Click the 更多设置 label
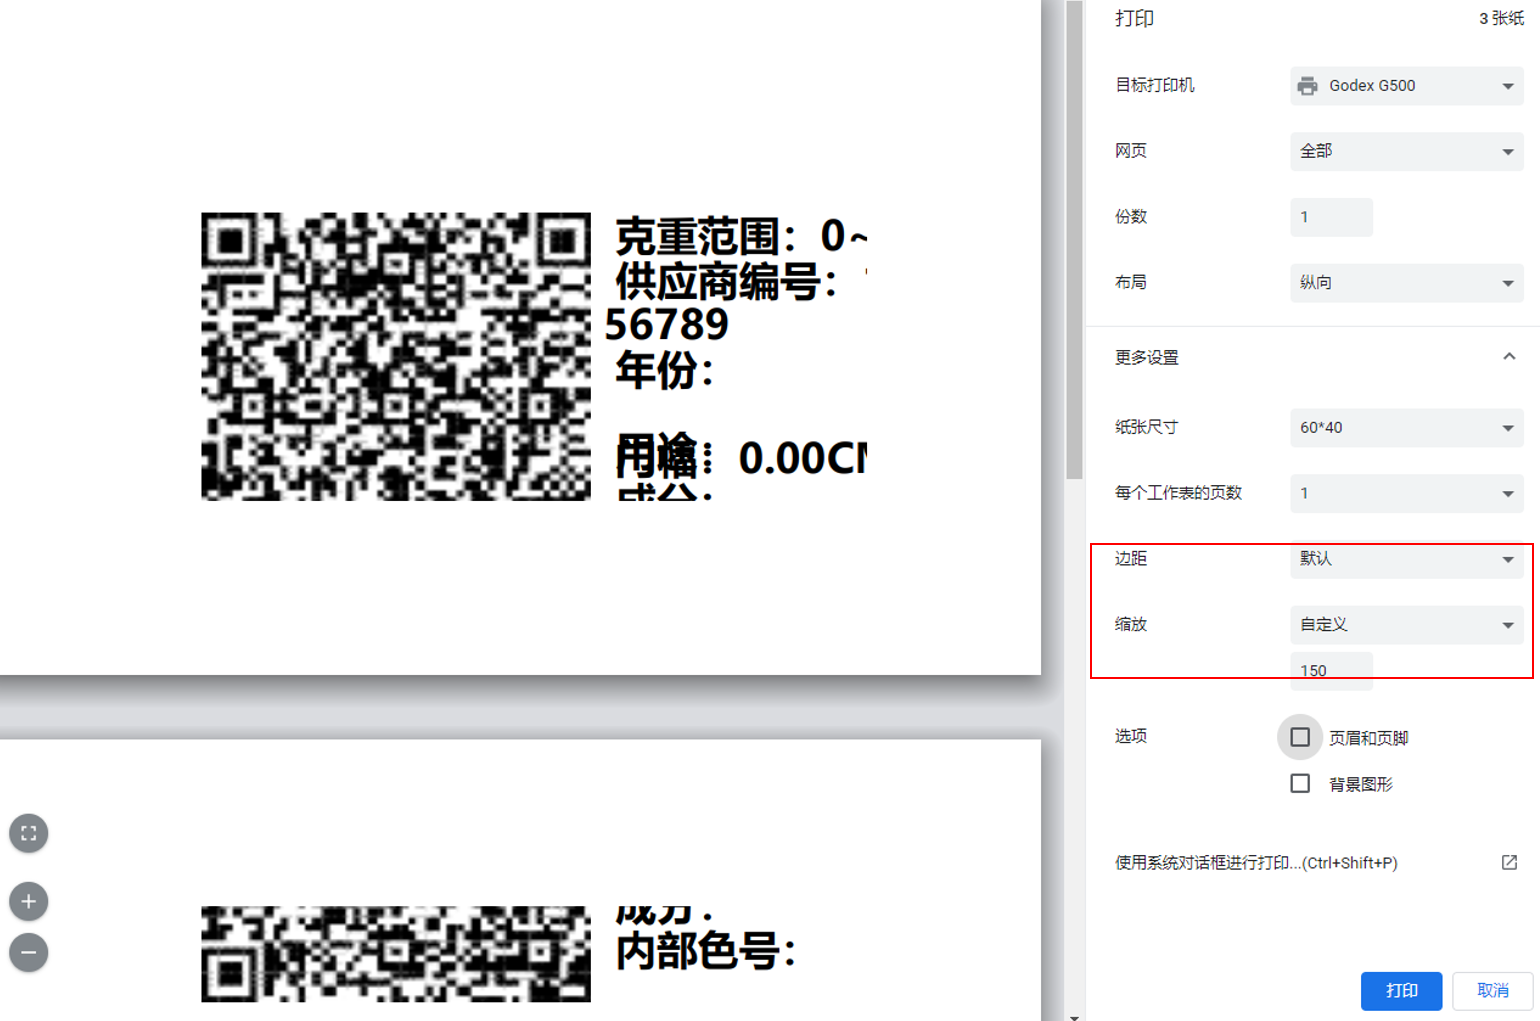The height and width of the screenshot is (1021, 1540). pos(1147,357)
